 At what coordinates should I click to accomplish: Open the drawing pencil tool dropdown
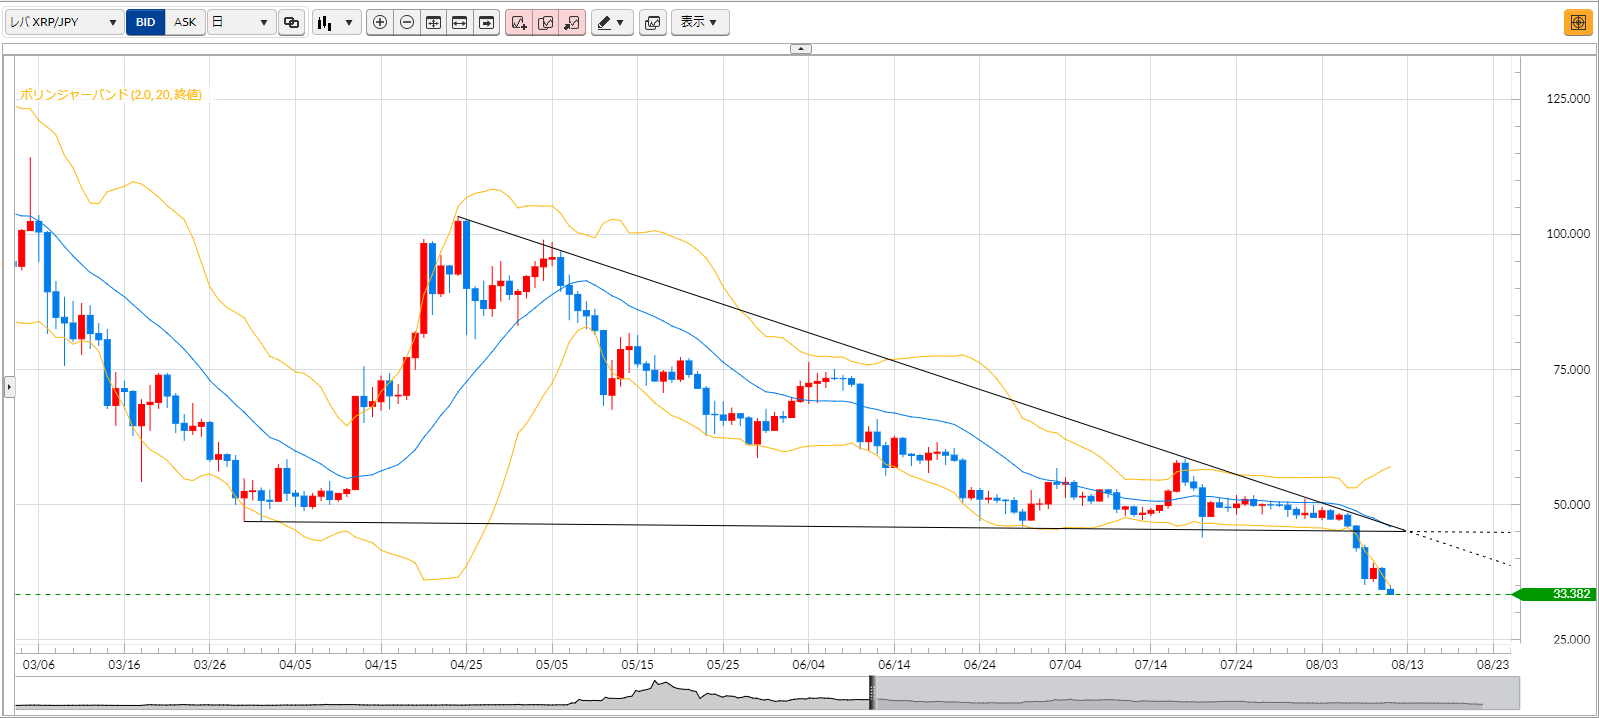pyautogui.click(x=612, y=22)
